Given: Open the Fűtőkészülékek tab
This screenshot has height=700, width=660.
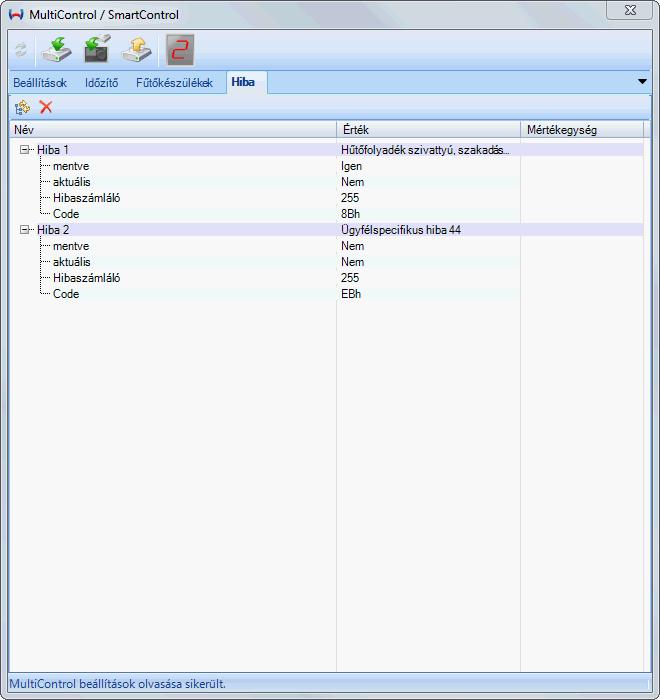Looking at the screenshot, I should tap(174, 83).
